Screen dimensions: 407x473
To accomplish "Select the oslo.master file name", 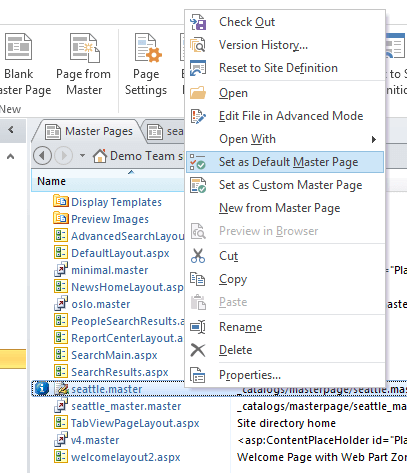I will point(101,304).
